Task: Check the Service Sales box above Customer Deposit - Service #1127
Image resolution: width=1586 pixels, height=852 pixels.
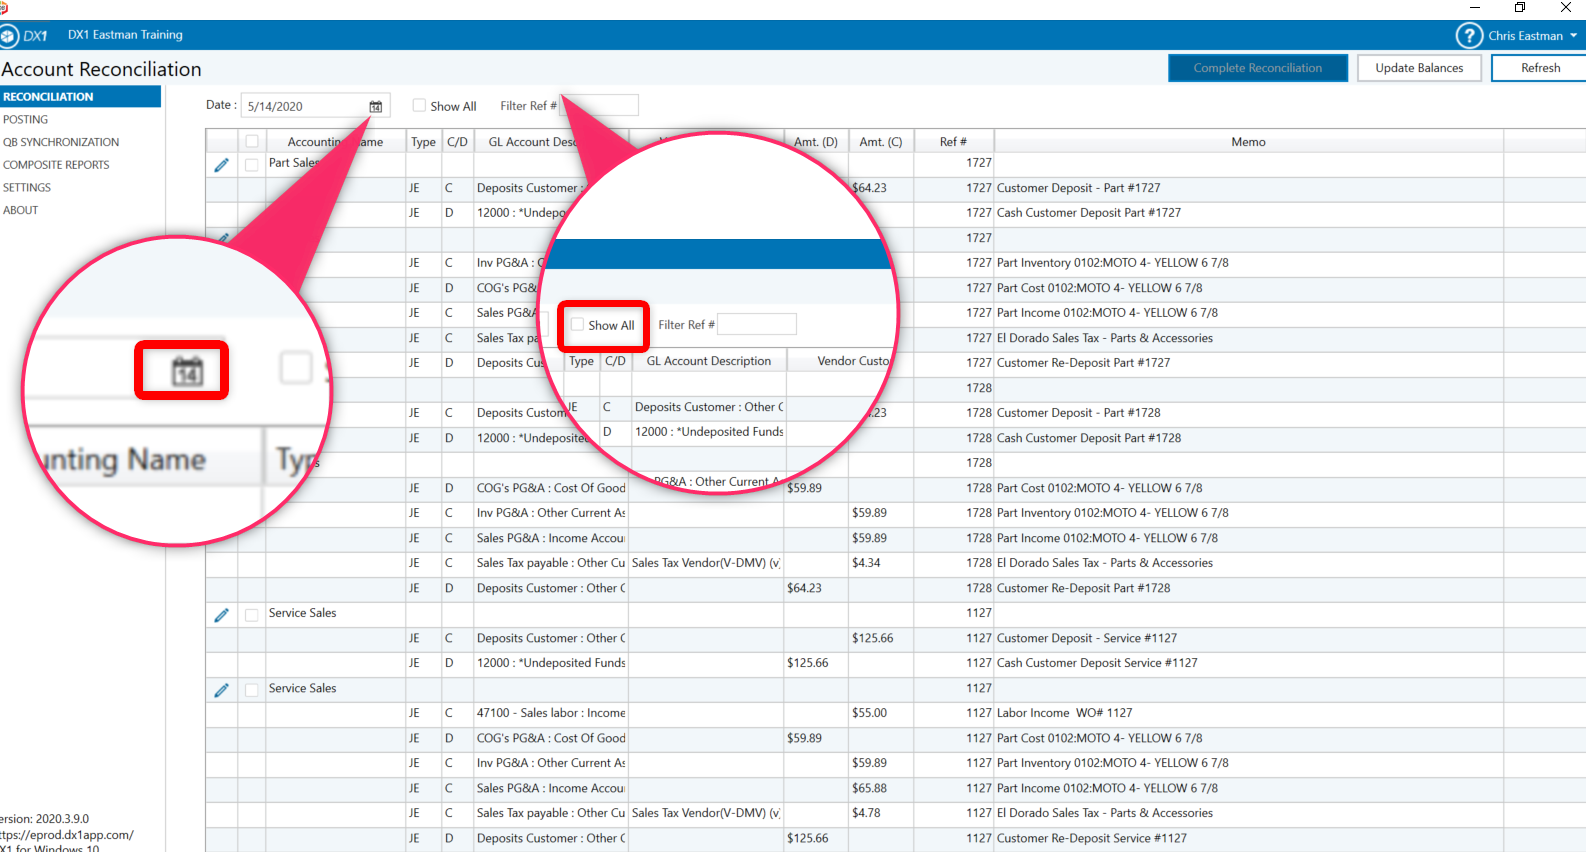Action: (252, 615)
